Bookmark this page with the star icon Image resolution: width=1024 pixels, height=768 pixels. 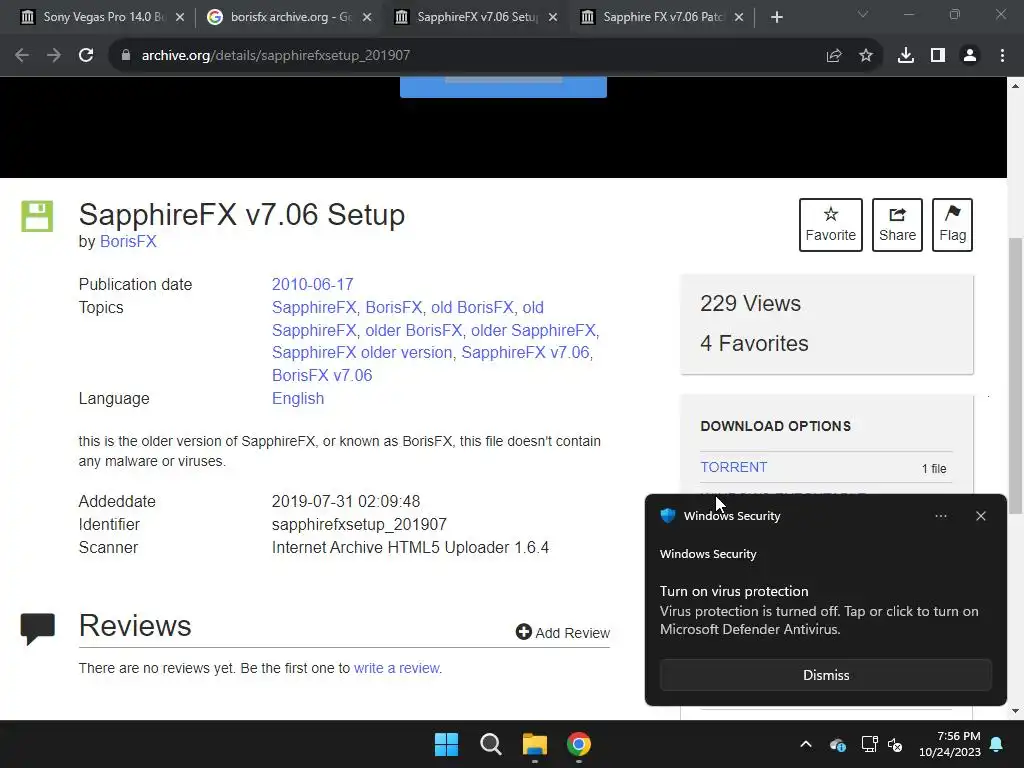coord(866,56)
